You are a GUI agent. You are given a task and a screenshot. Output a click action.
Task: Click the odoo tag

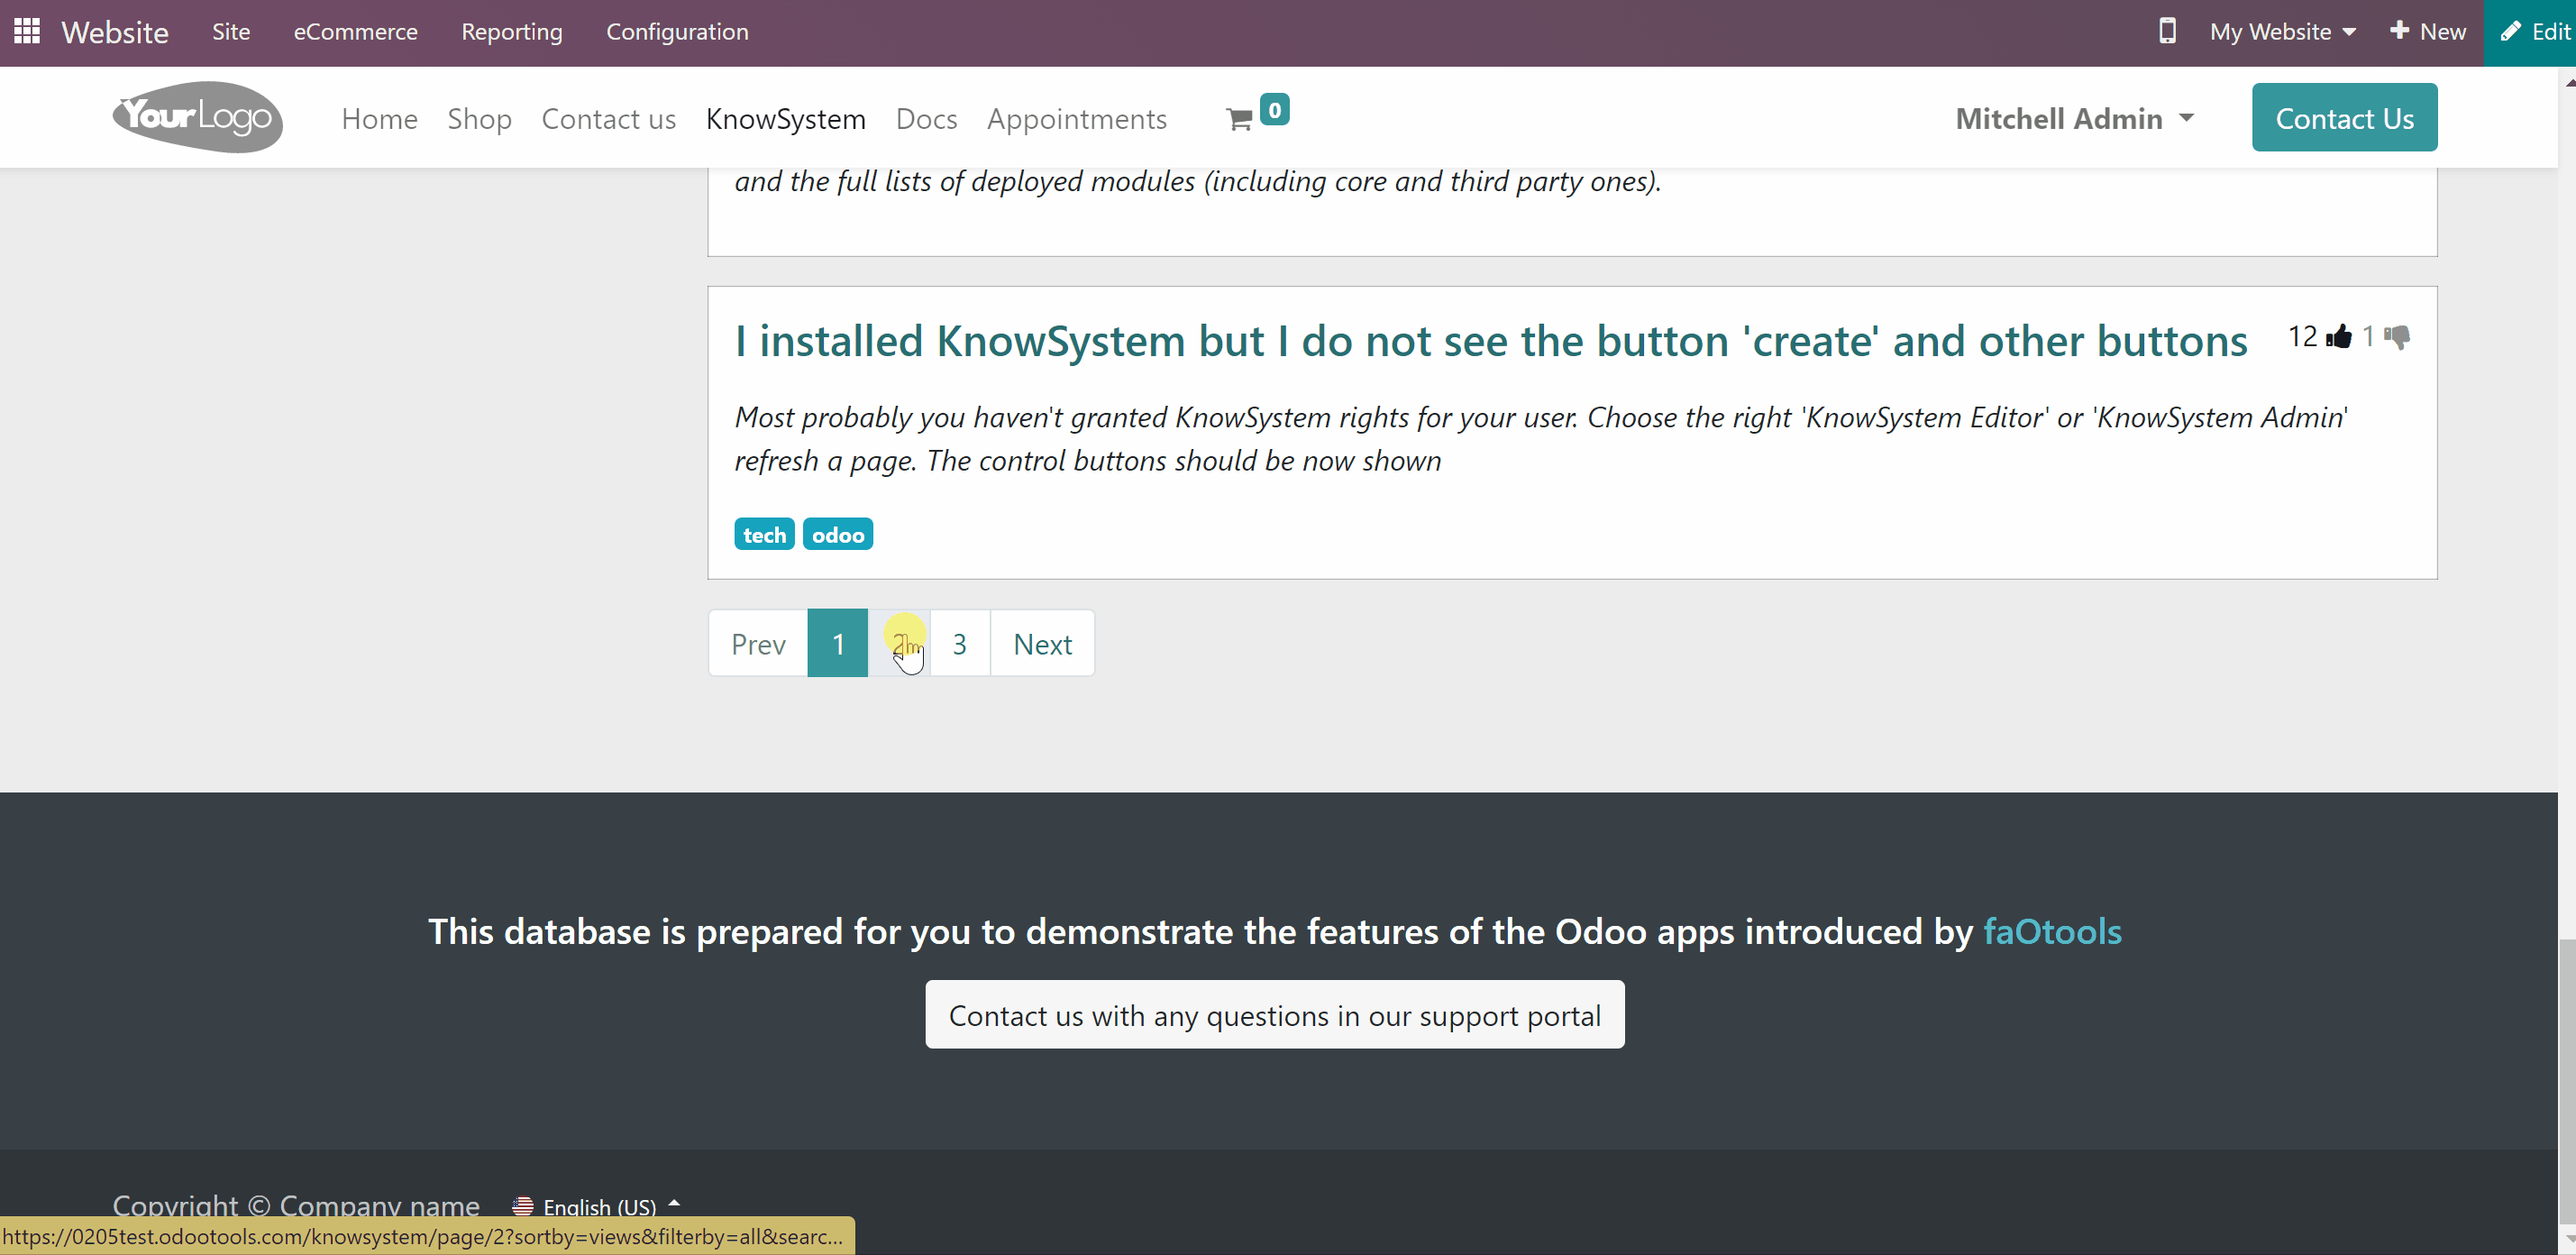[838, 535]
